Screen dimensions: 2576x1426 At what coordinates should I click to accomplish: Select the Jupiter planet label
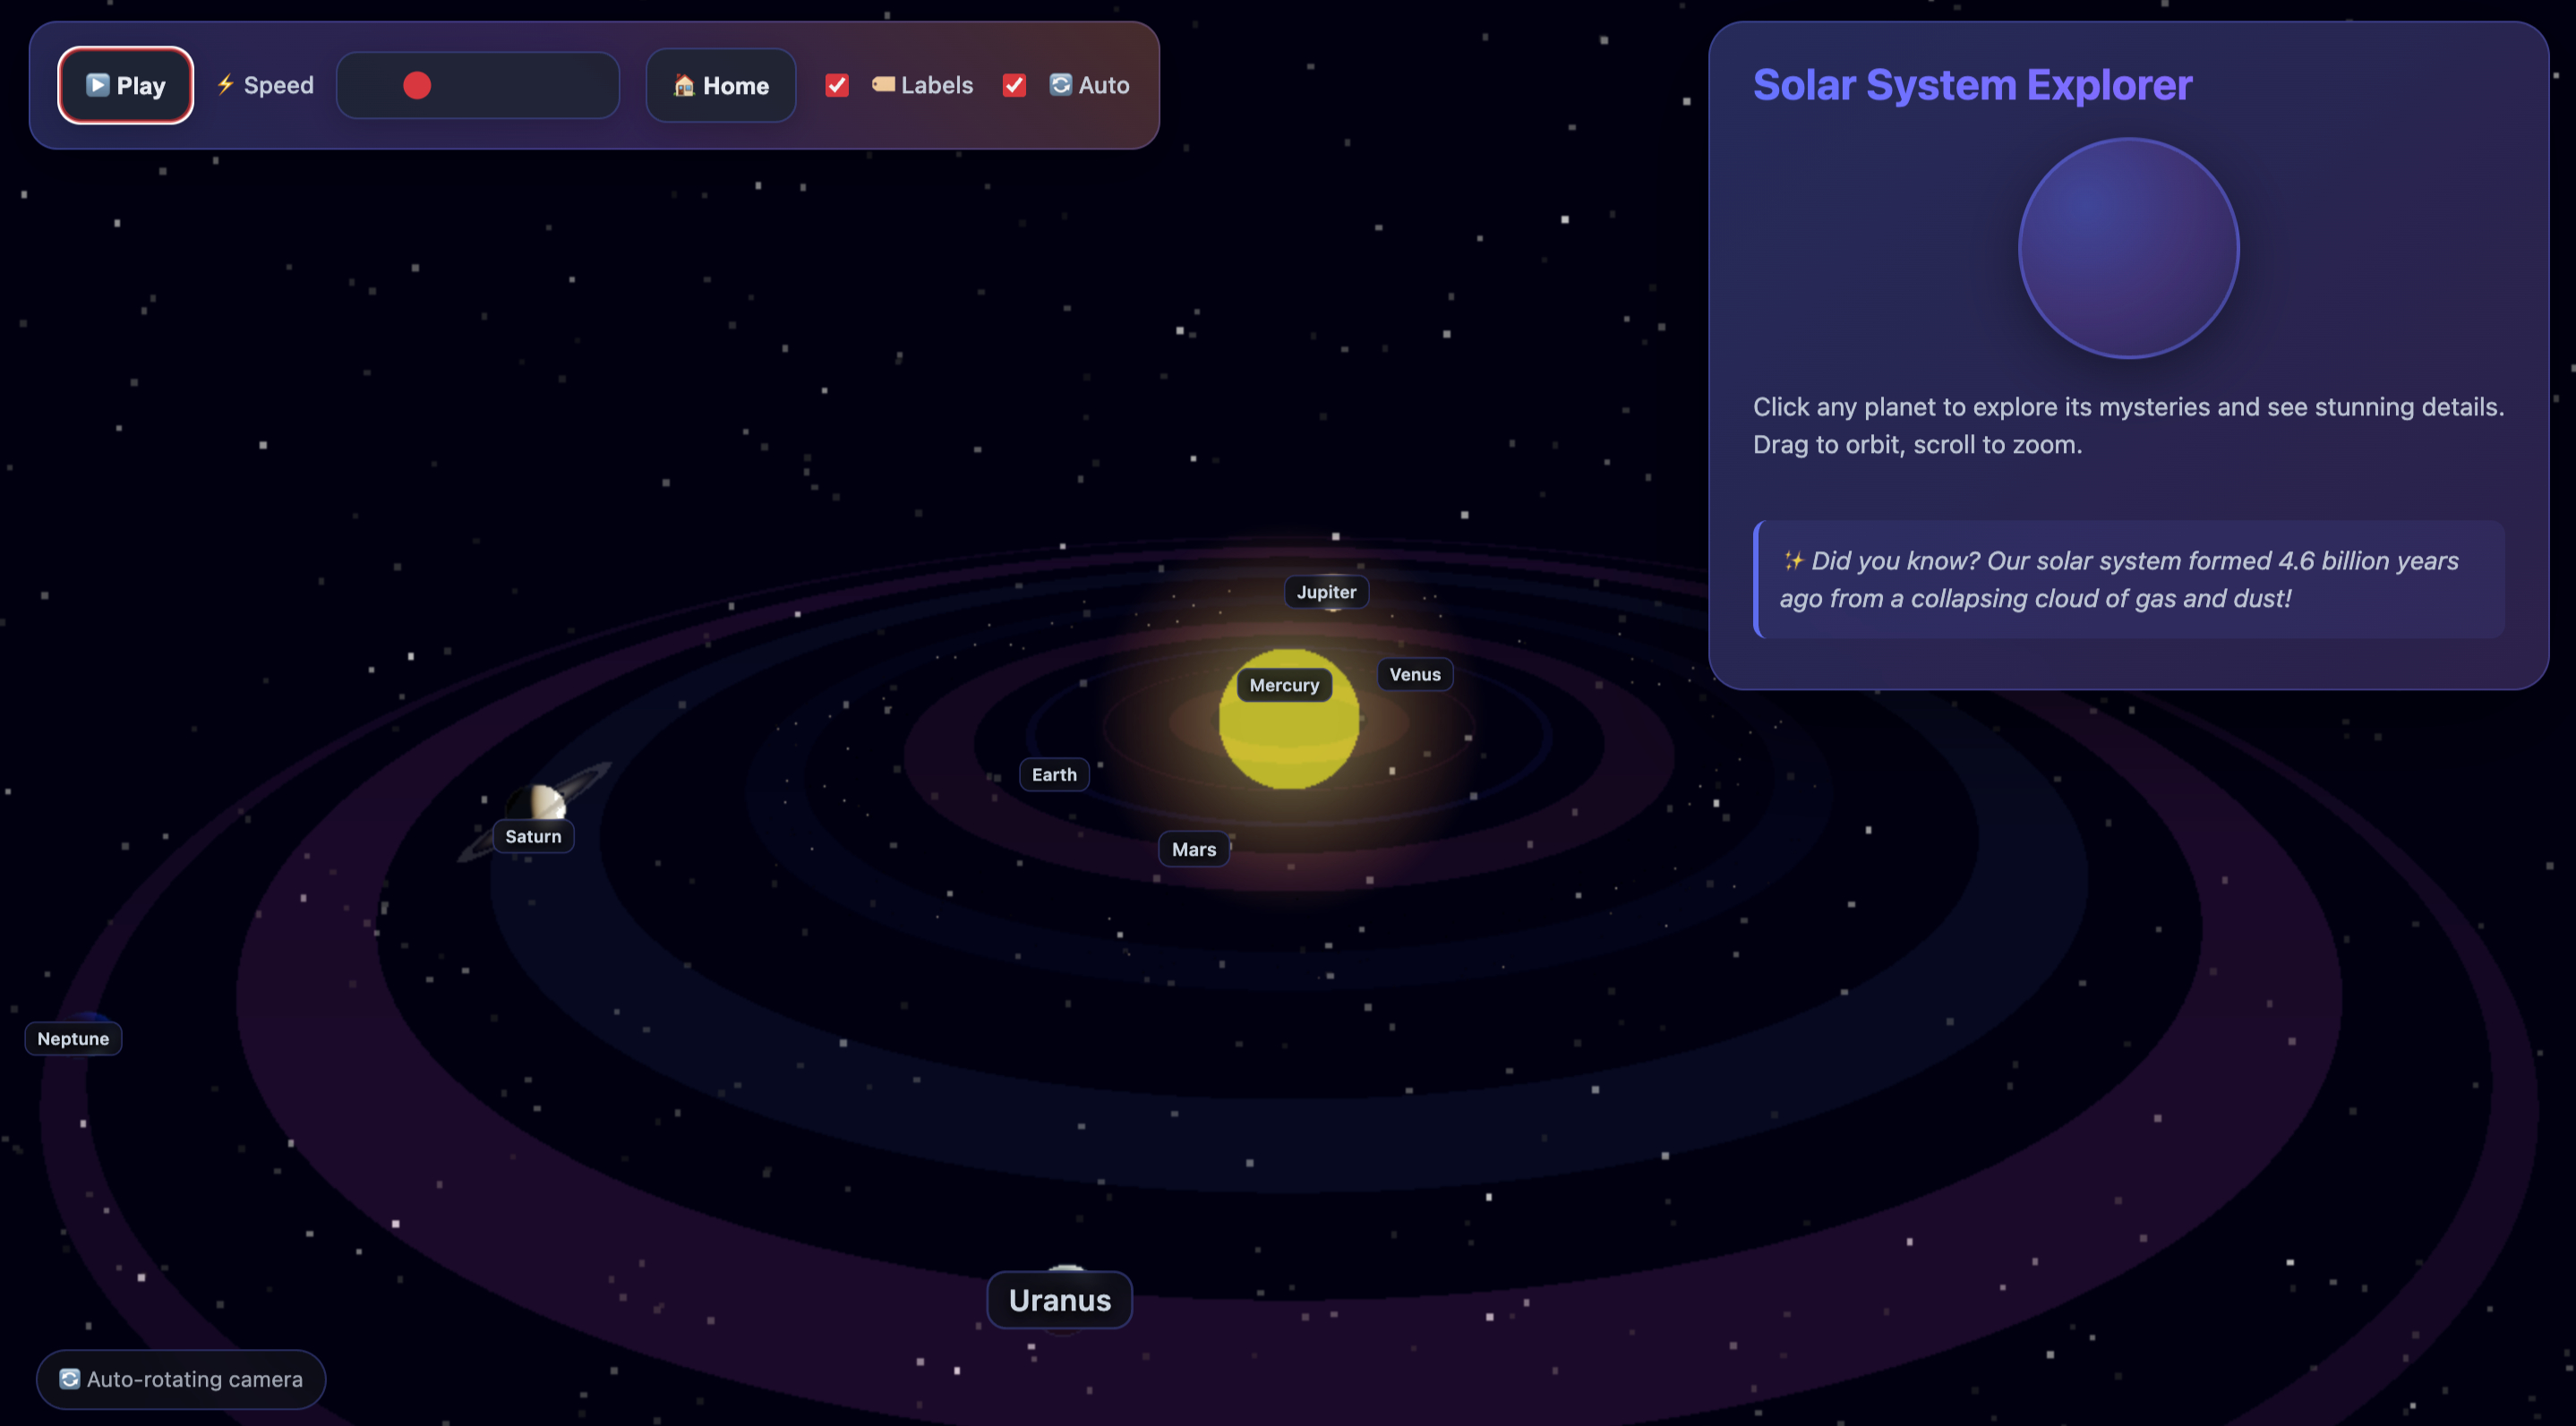1327,592
